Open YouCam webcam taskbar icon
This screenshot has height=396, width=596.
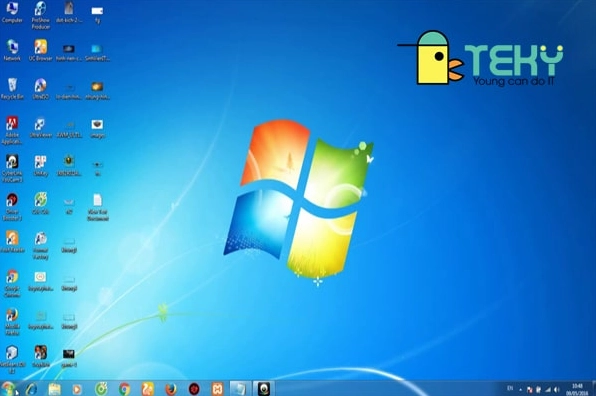263,389
